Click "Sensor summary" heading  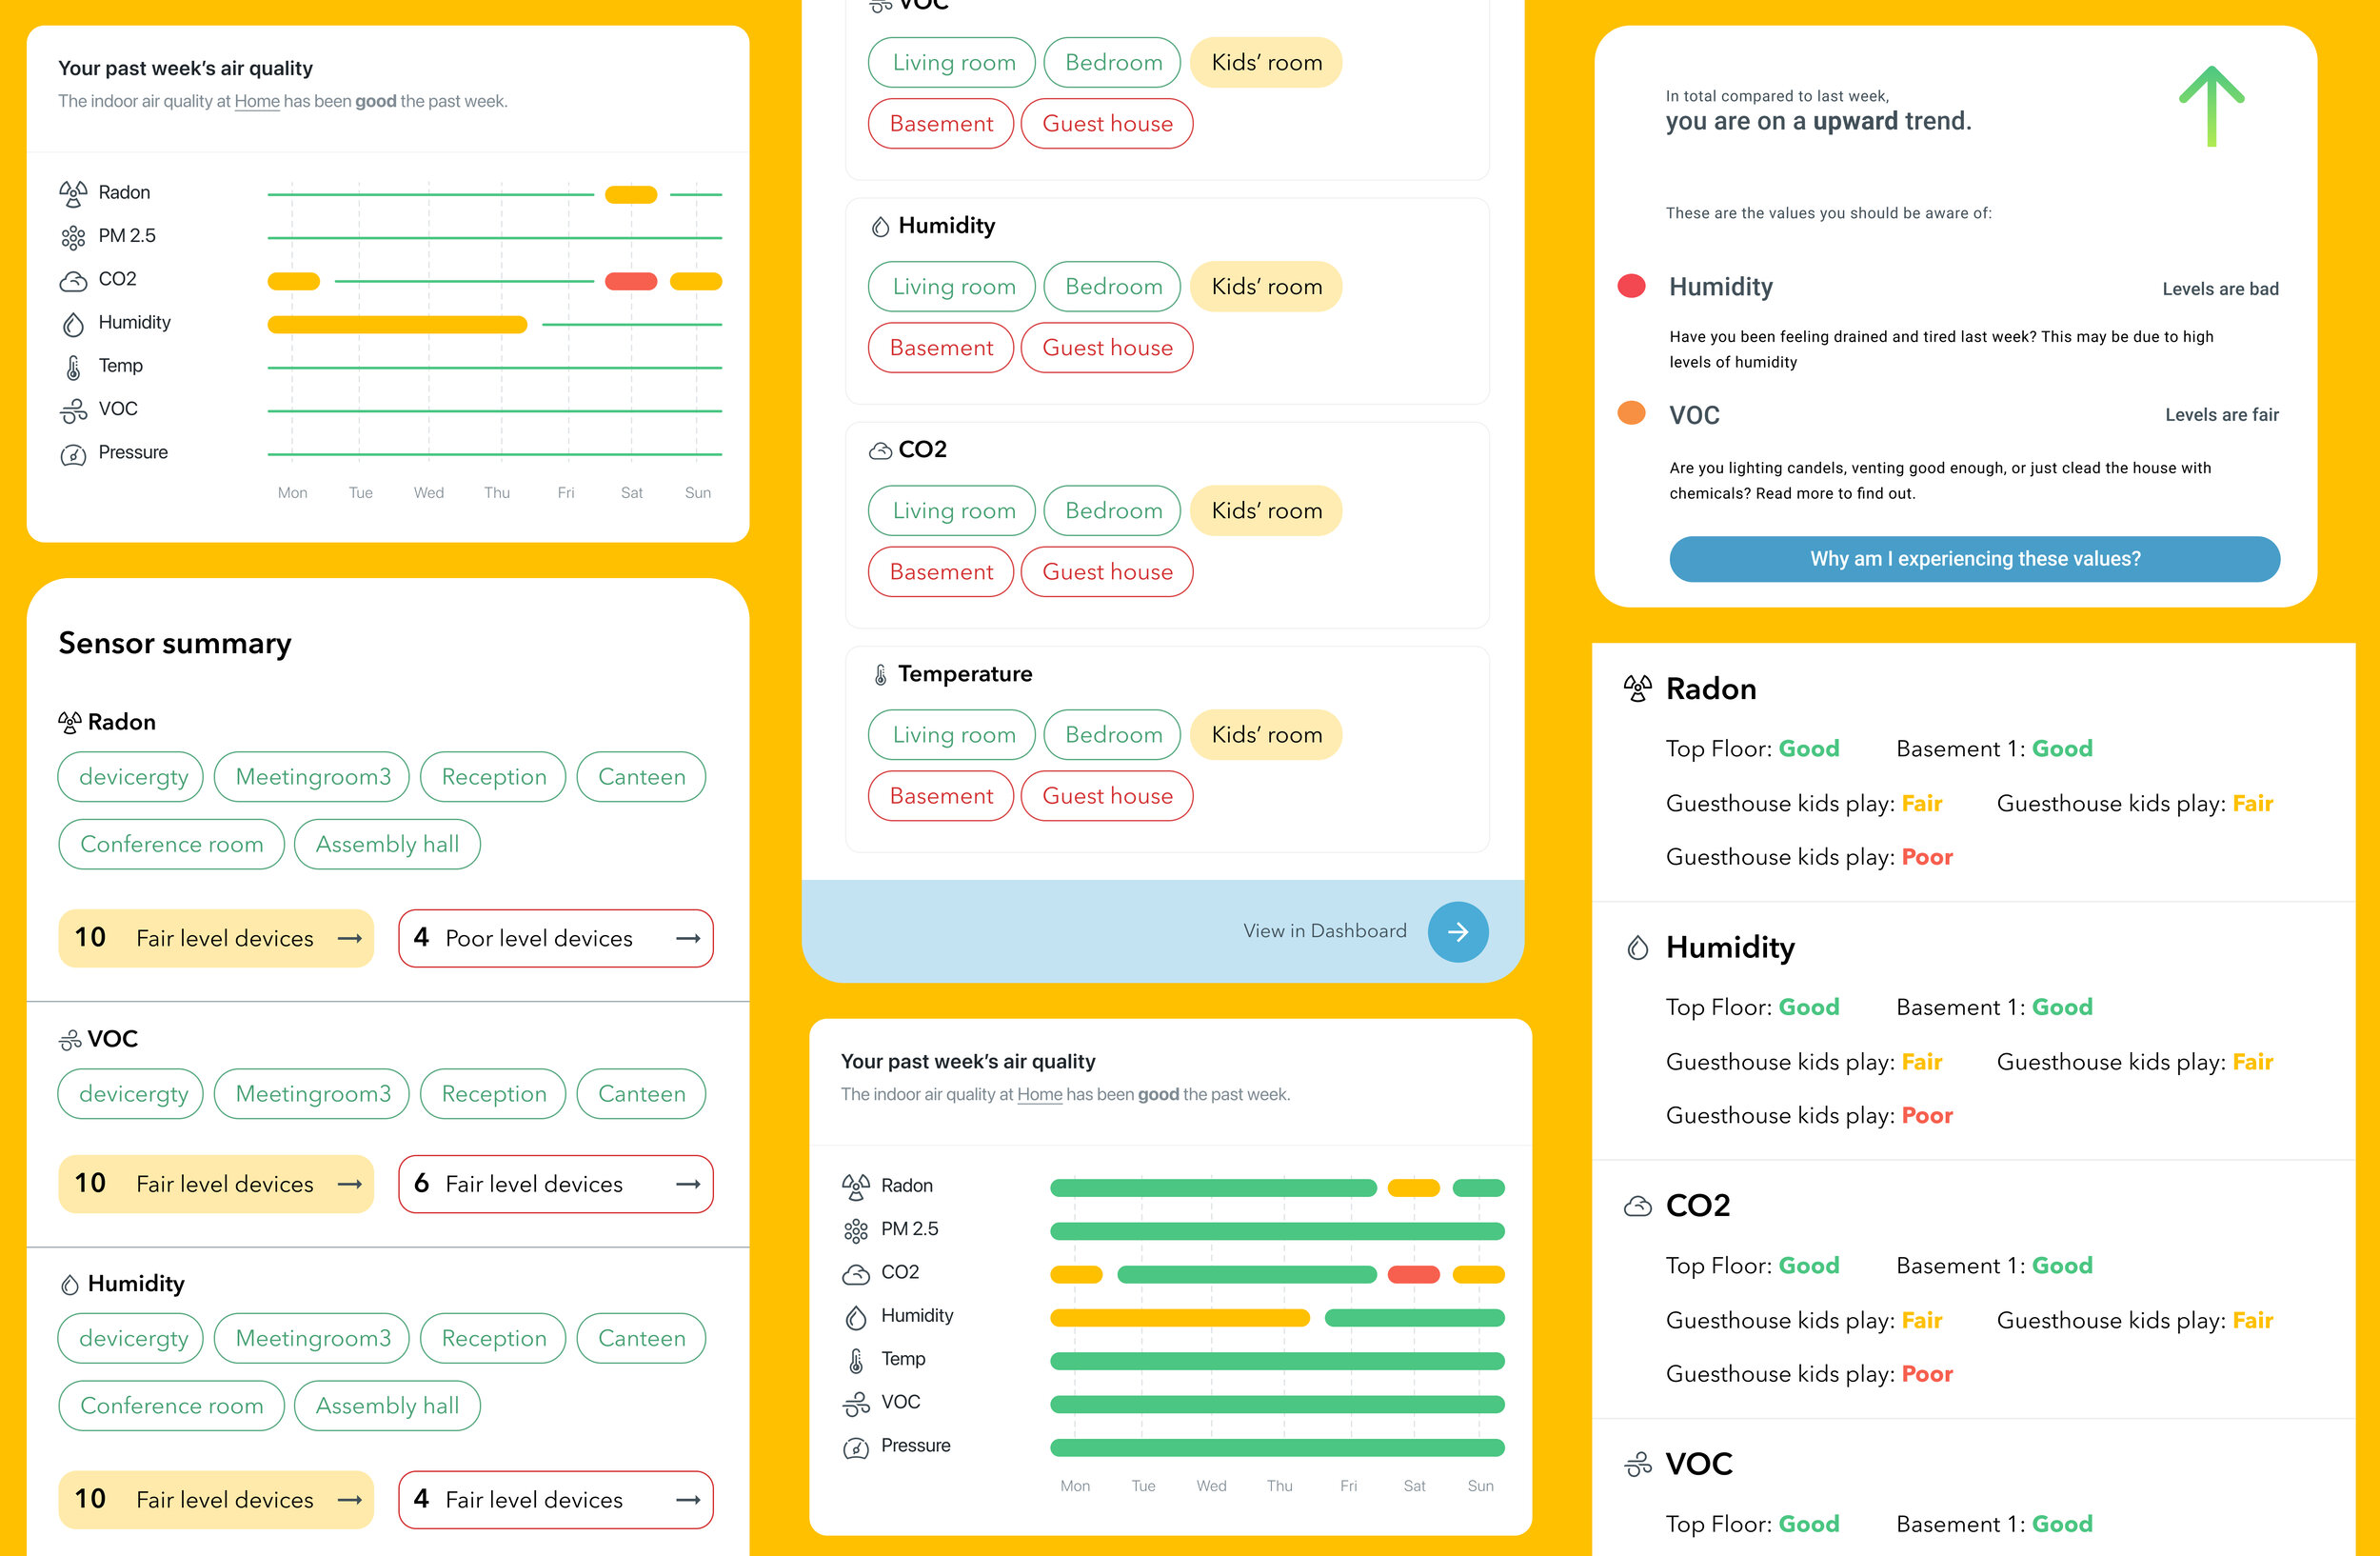175,643
